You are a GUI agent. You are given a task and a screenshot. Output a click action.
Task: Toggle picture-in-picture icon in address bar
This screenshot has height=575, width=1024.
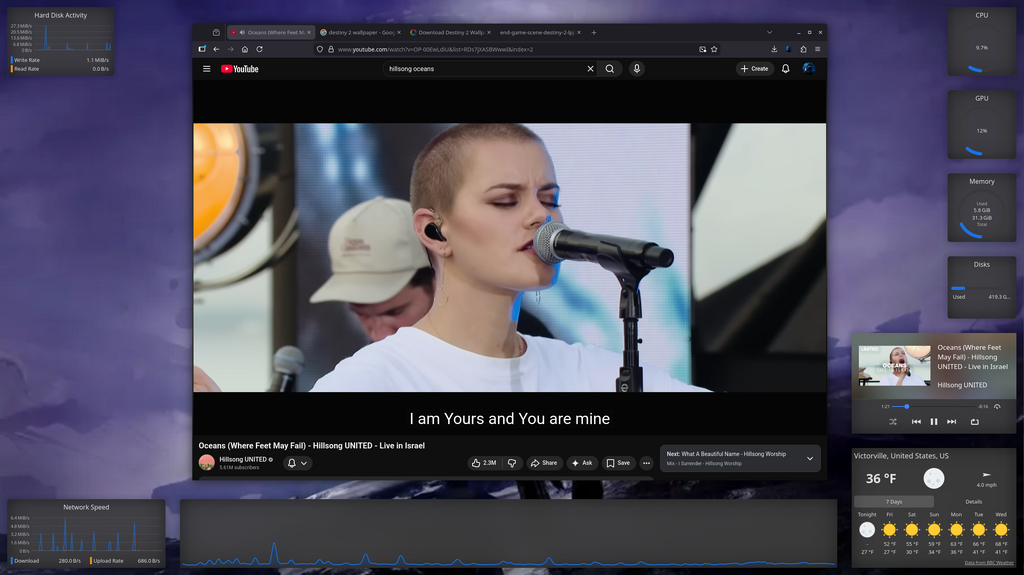[x=703, y=49]
